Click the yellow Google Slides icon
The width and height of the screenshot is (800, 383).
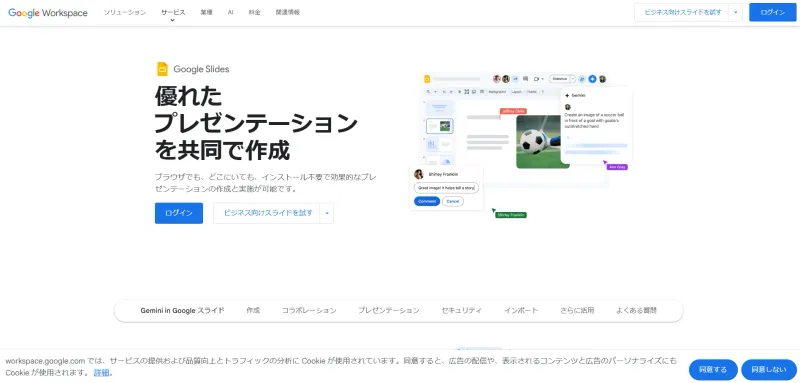pyautogui.click(x=162, y=69)
